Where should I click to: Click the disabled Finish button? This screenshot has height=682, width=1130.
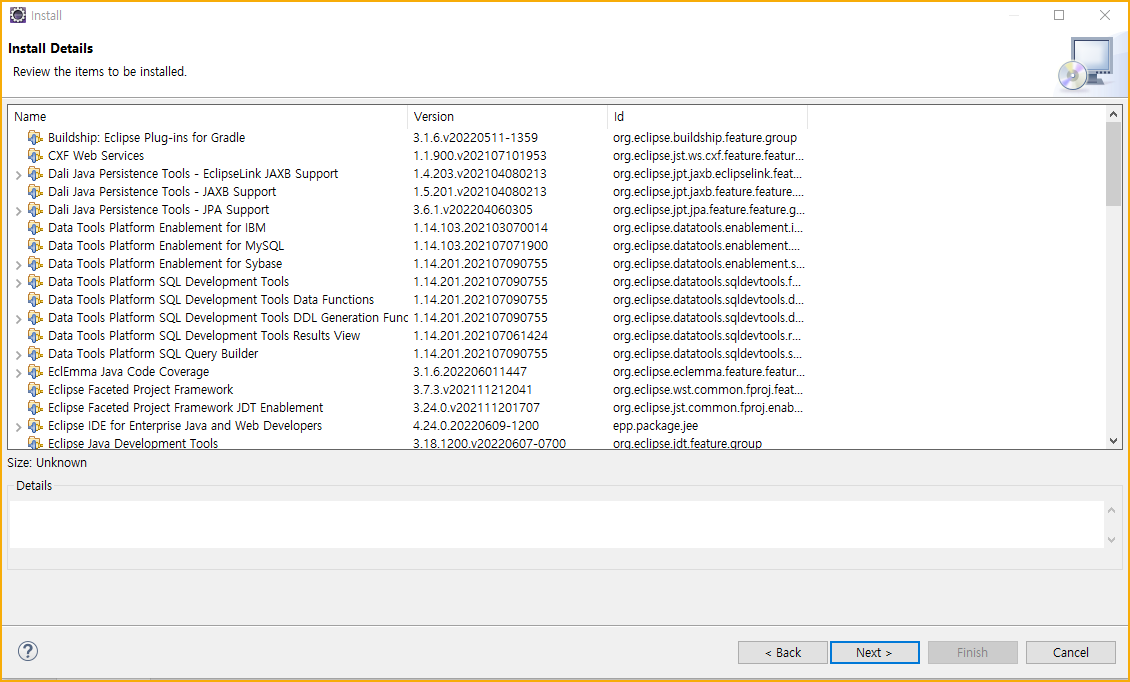(972, 652)
